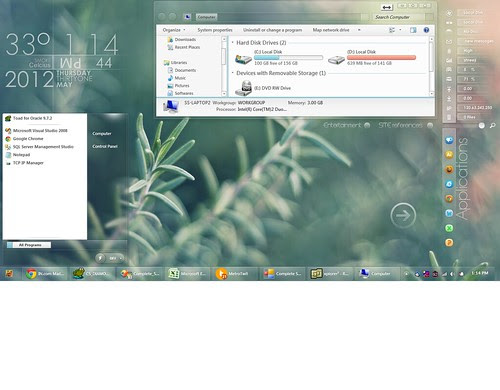Image resolution: width=500 pixels, height=390 pixels.
Task: Select the (C:) Local Disk drive
Action: click(279, 57)
